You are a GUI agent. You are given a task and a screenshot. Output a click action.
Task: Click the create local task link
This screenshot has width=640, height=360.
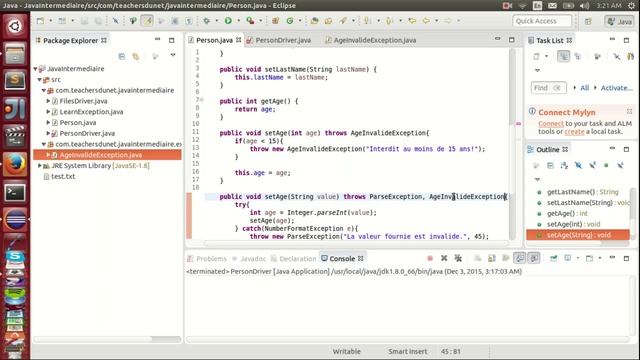pos(574,131)
